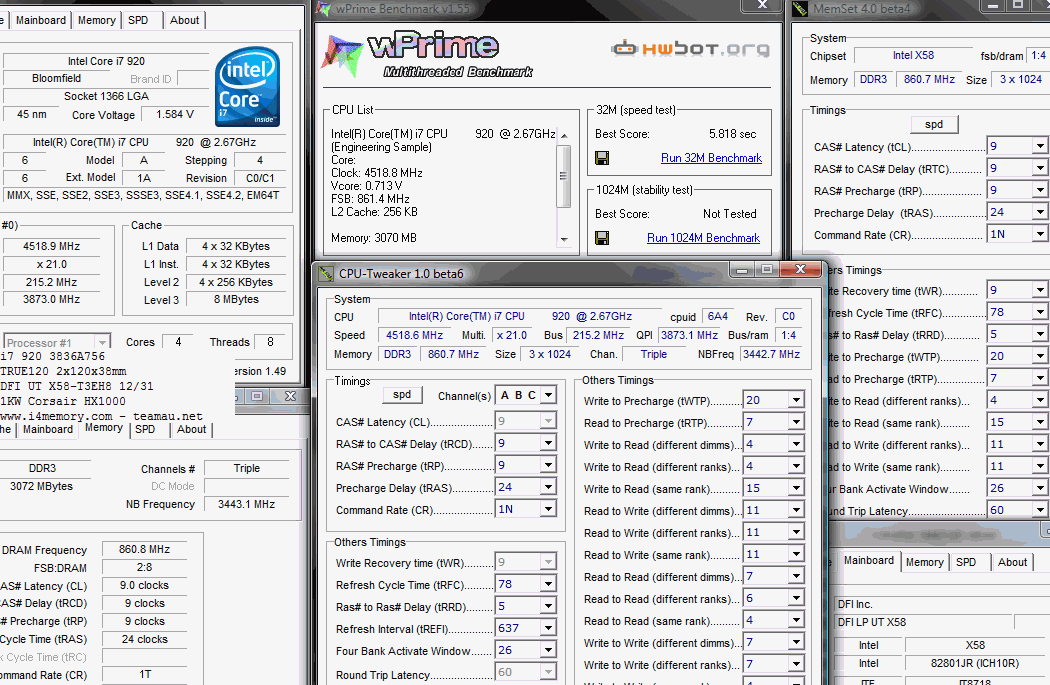Screen dimensions: 1050x685
Task: Click the 5.818 sec best score text
Action: (733, 134)
